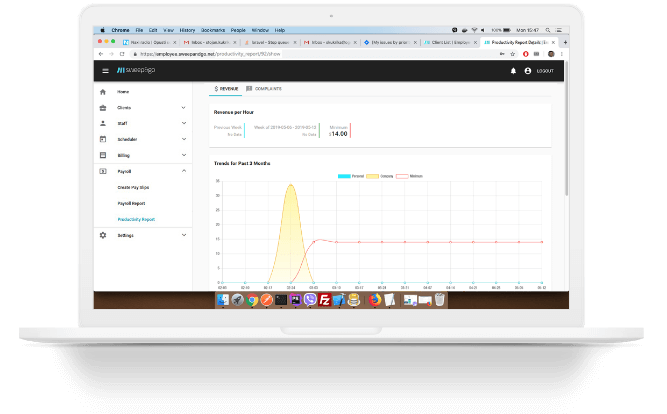Screen dimensions: 667x414
Task: Open the Payroll Report link
Action: coord(131,203)
